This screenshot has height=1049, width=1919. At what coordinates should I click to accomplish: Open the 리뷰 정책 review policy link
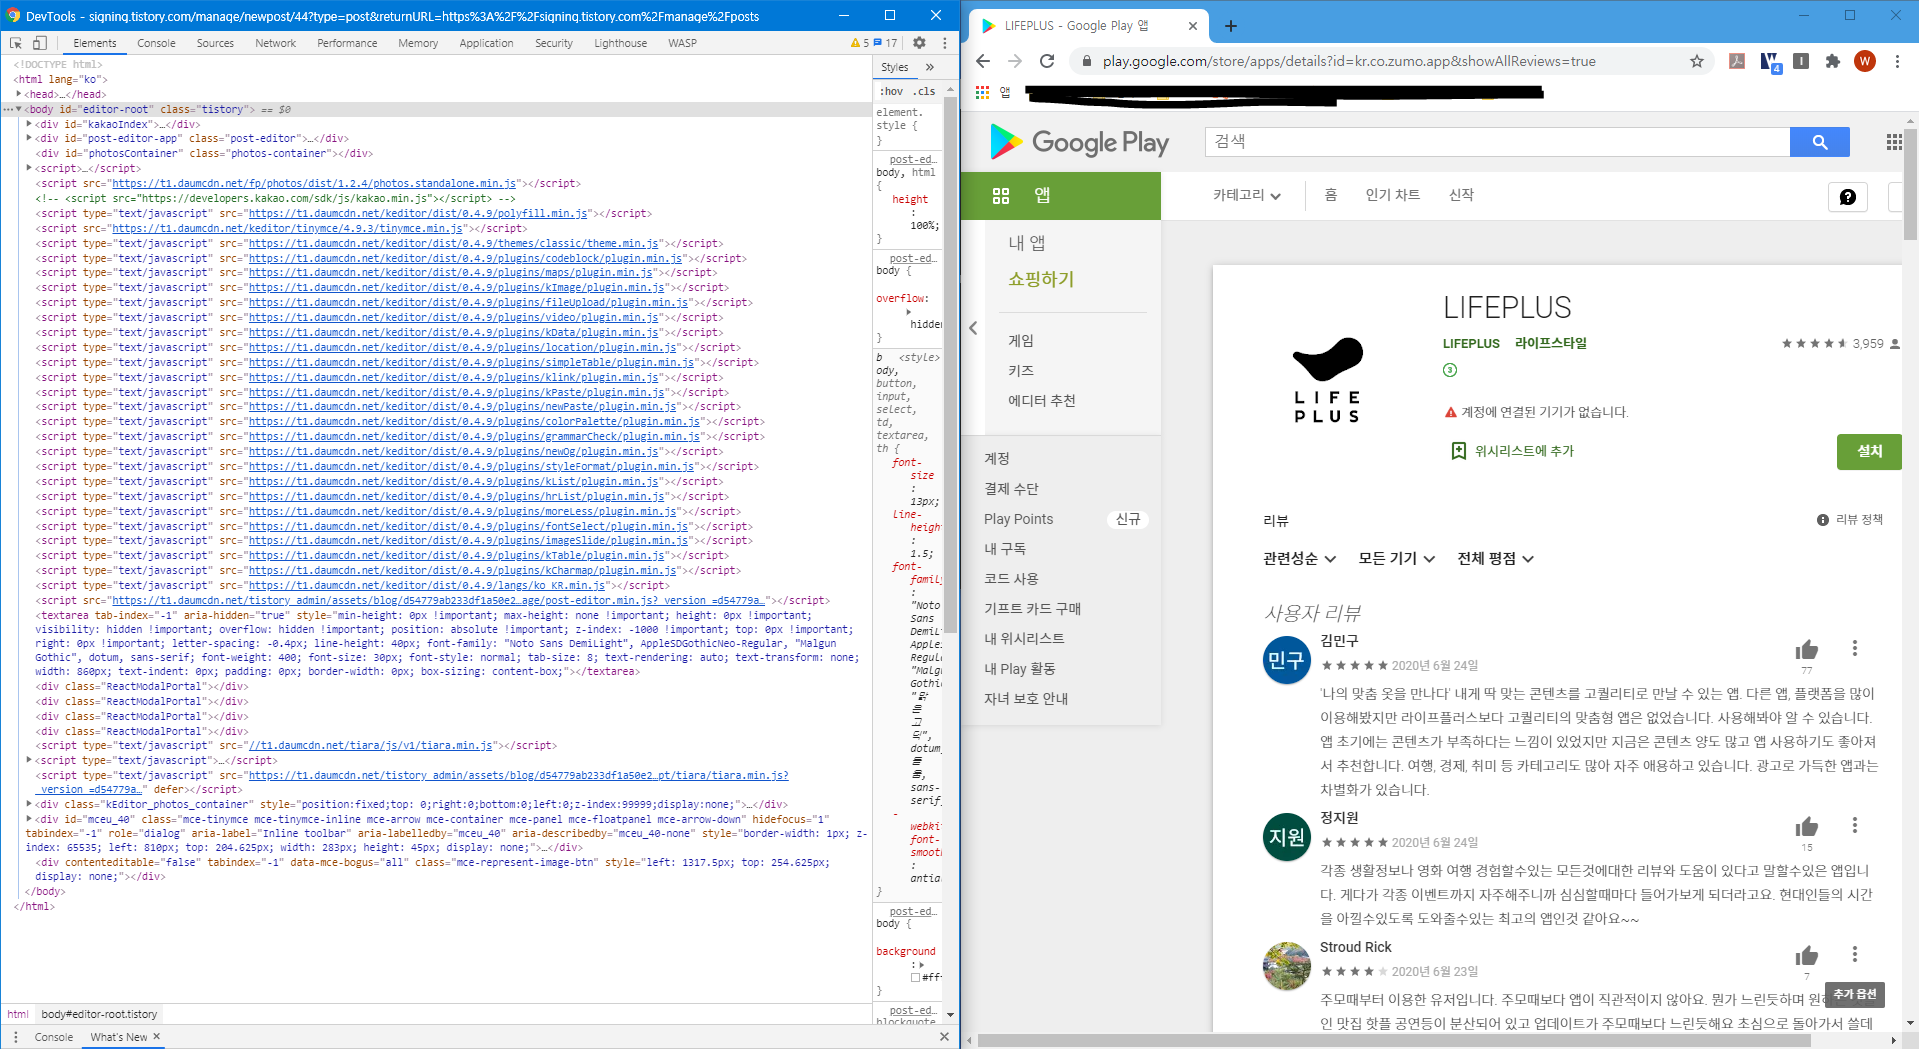1850,520
